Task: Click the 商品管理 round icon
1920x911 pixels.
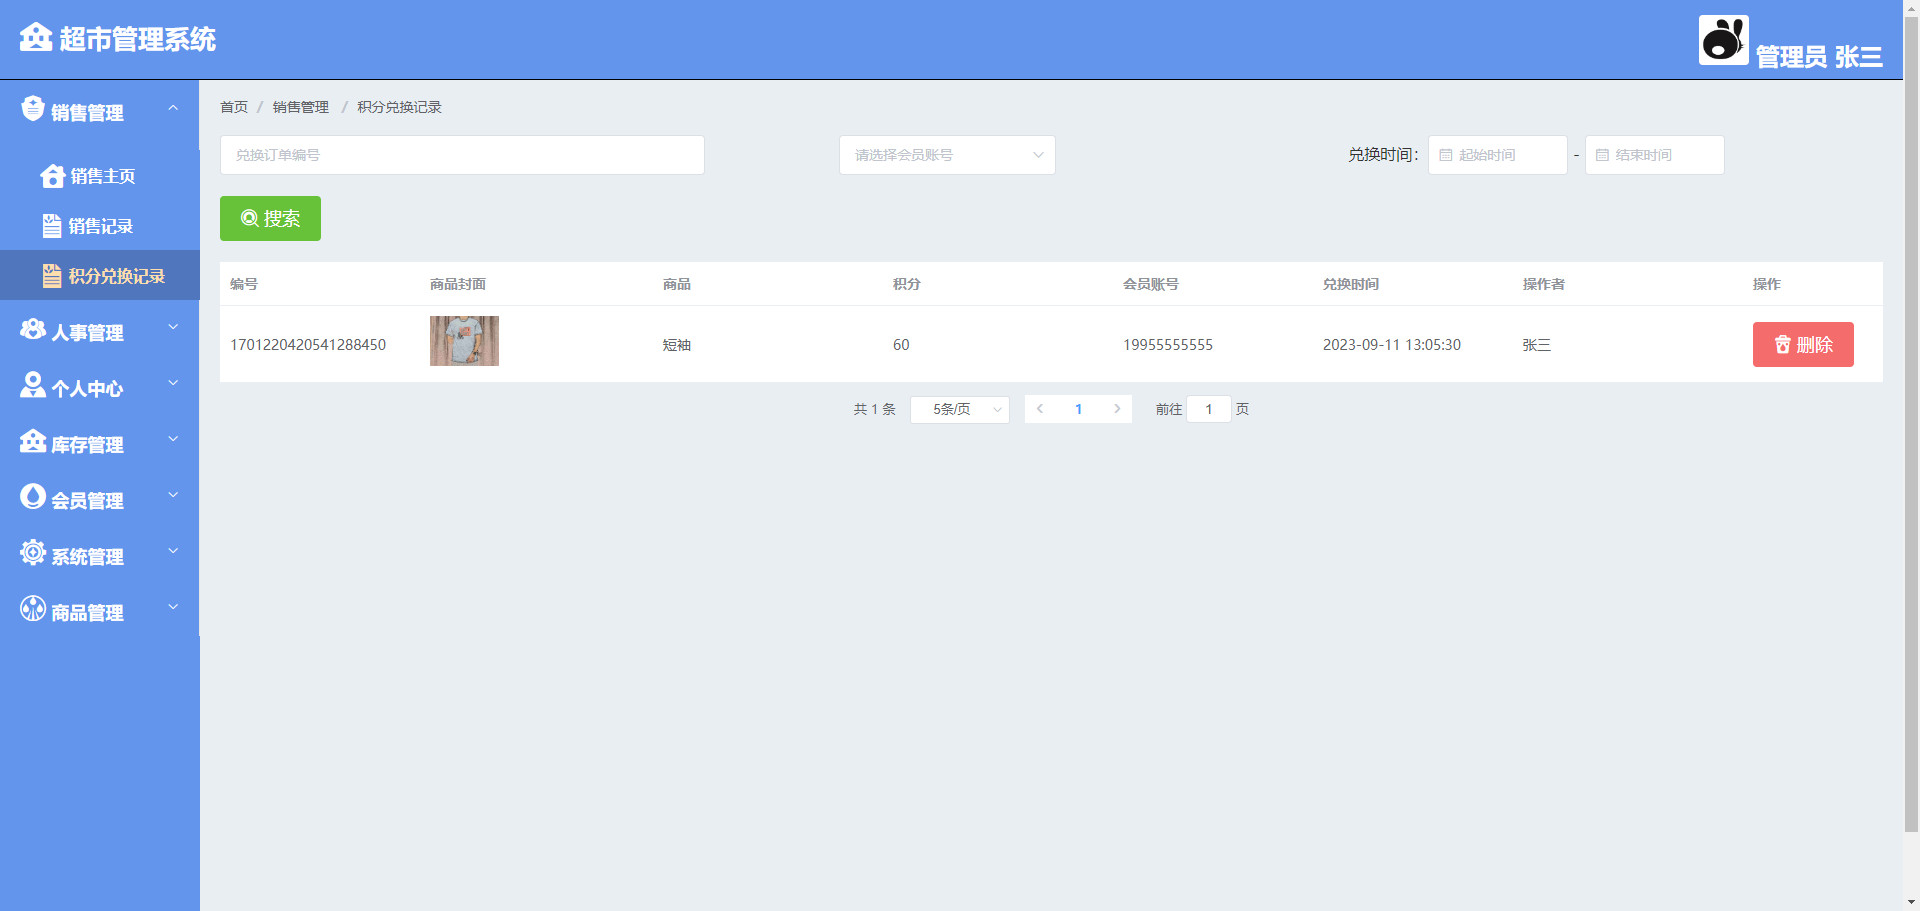Action: 33,608
